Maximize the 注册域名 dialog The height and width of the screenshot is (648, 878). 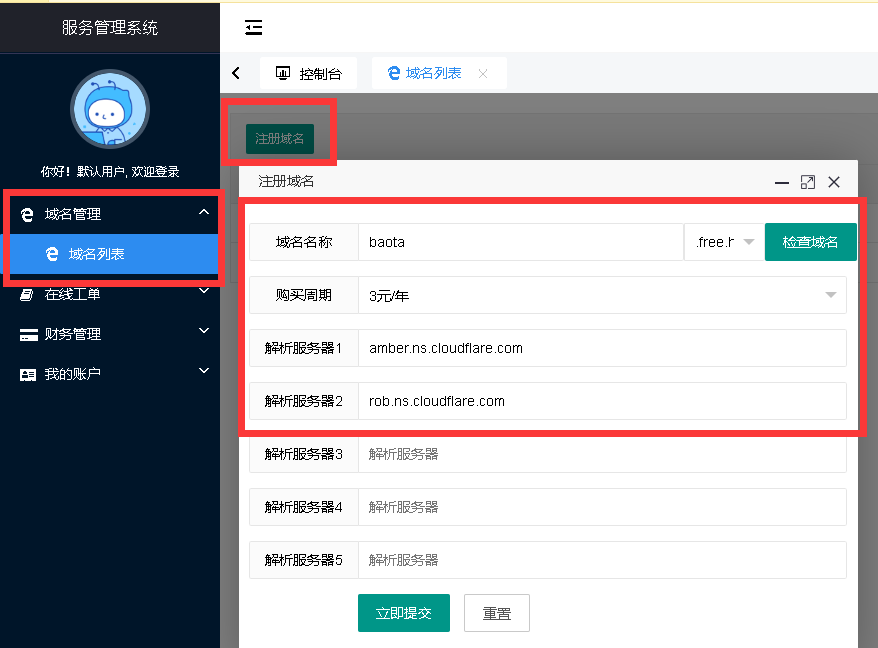click(x=808, y=182)
